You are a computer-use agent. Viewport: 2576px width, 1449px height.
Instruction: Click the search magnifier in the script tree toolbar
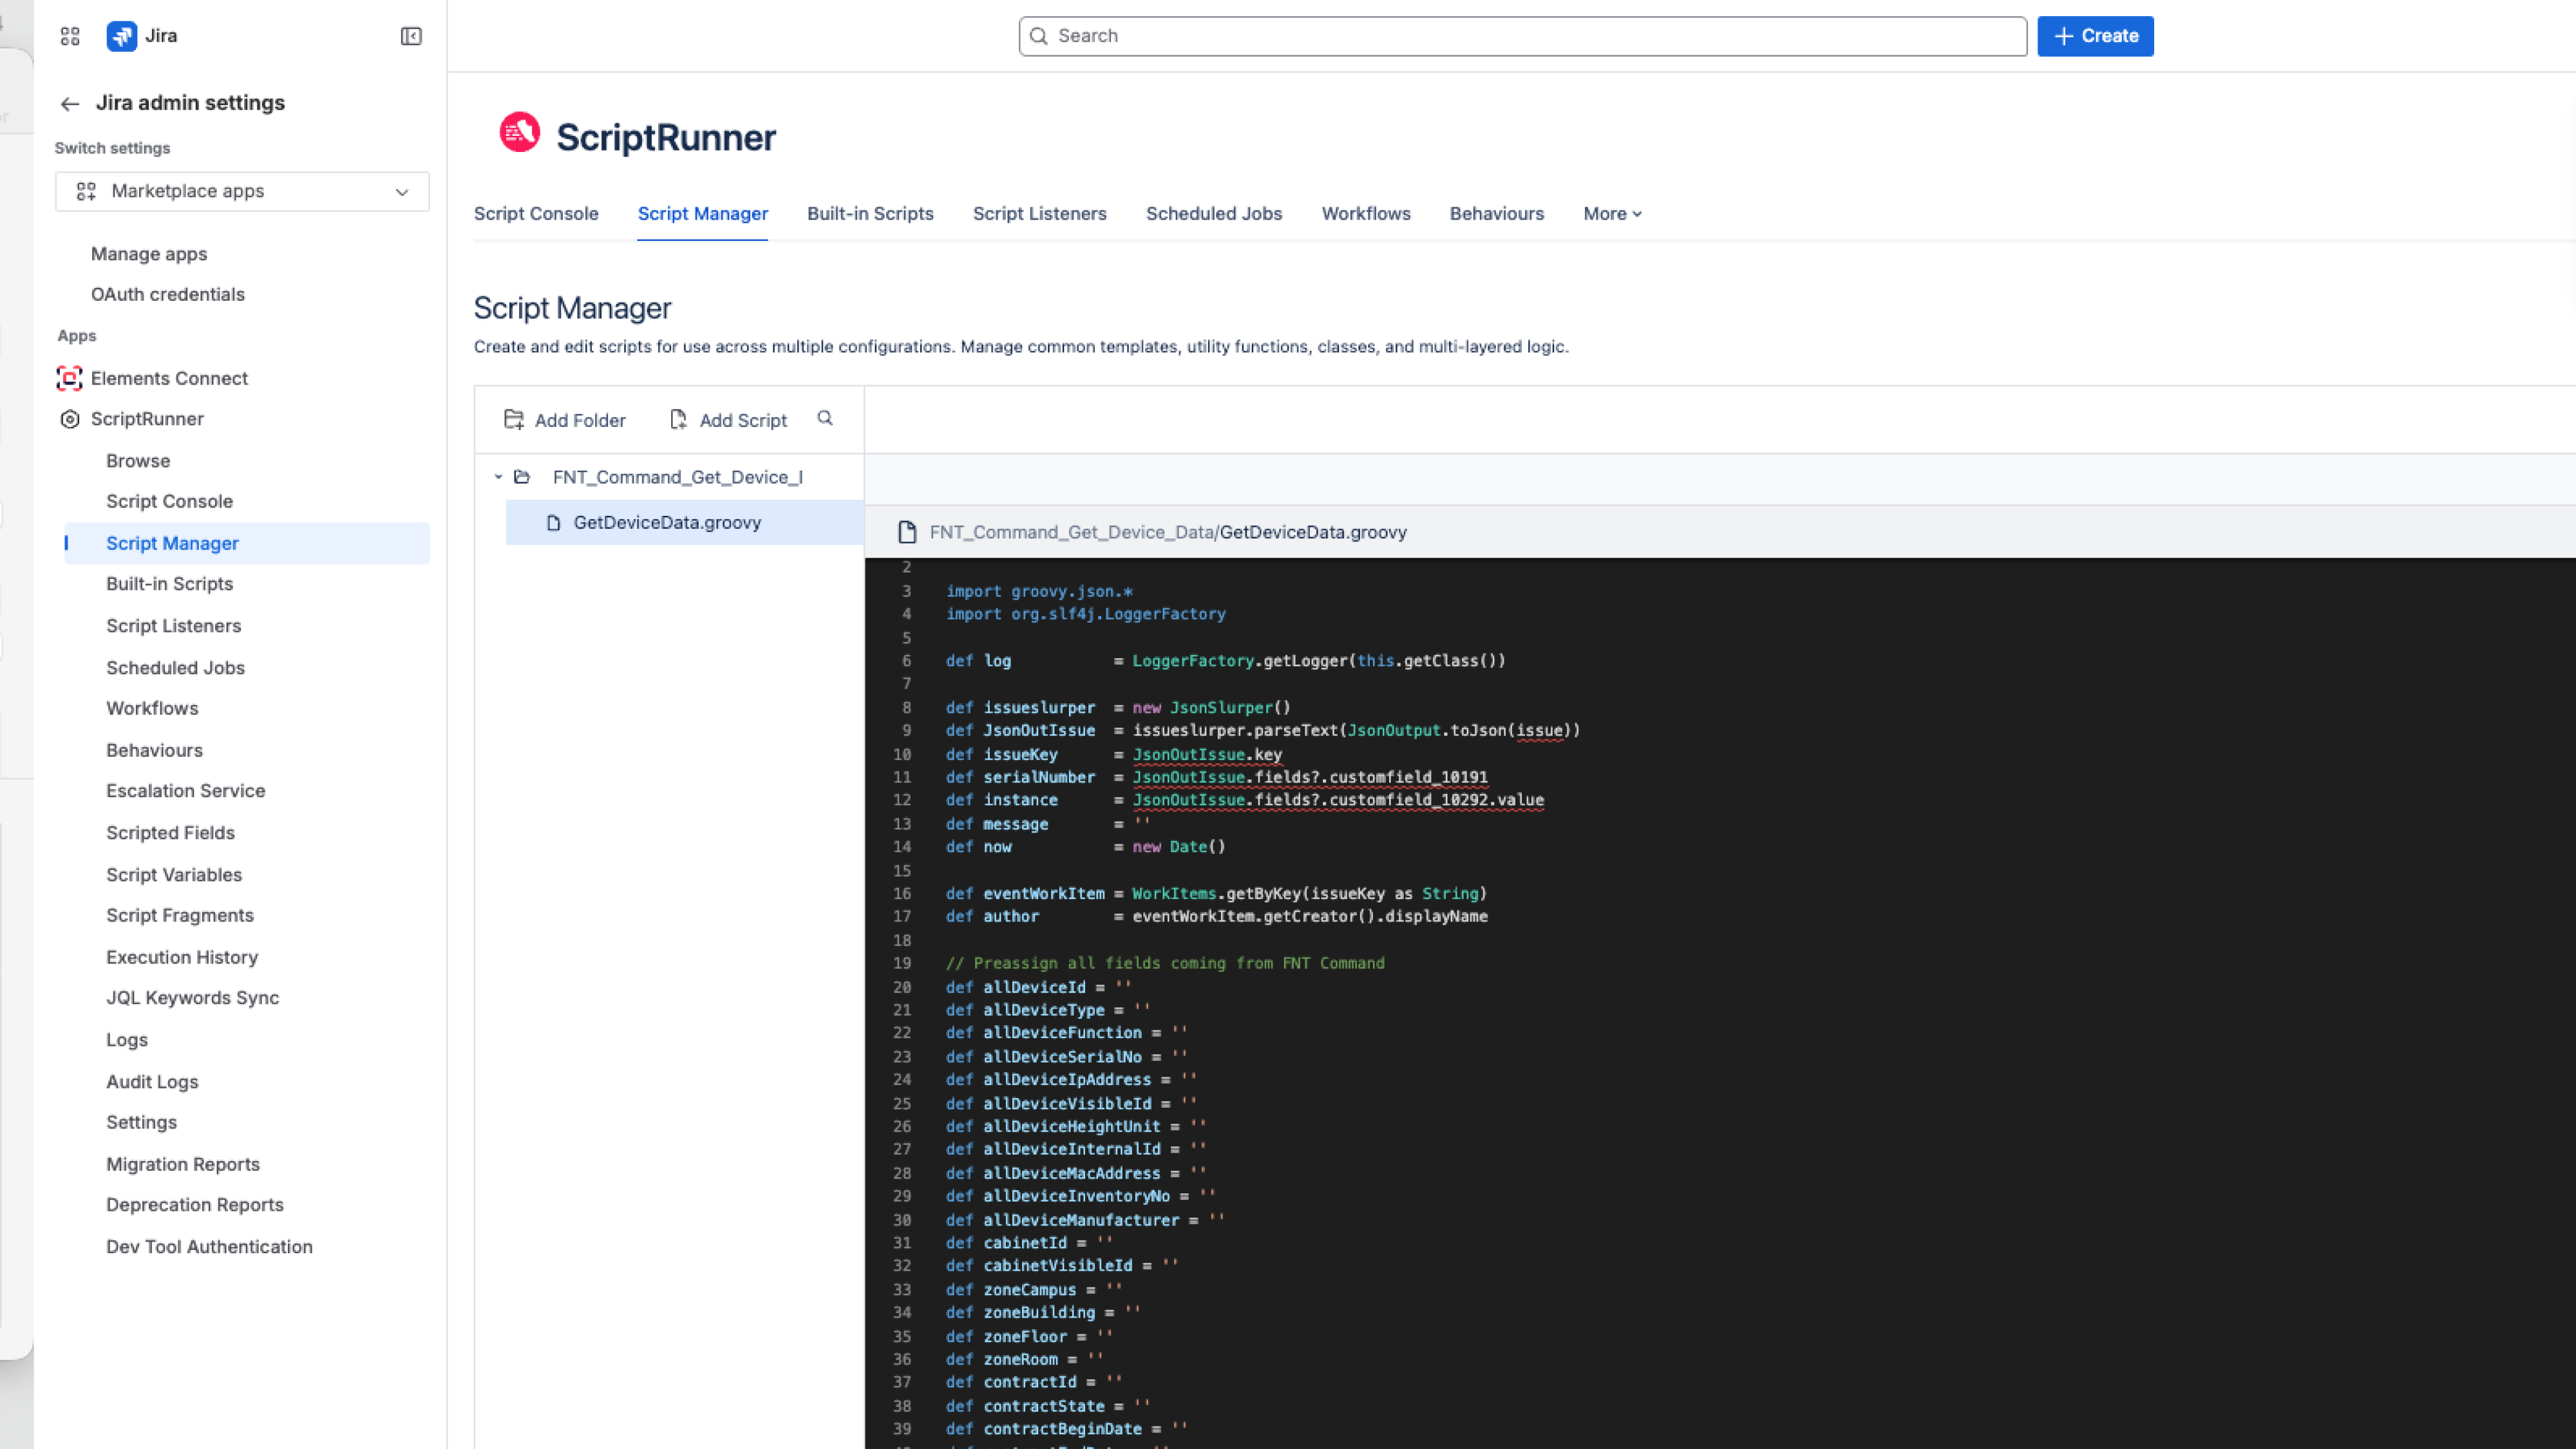pyautogui.click(x=825, y=418)
